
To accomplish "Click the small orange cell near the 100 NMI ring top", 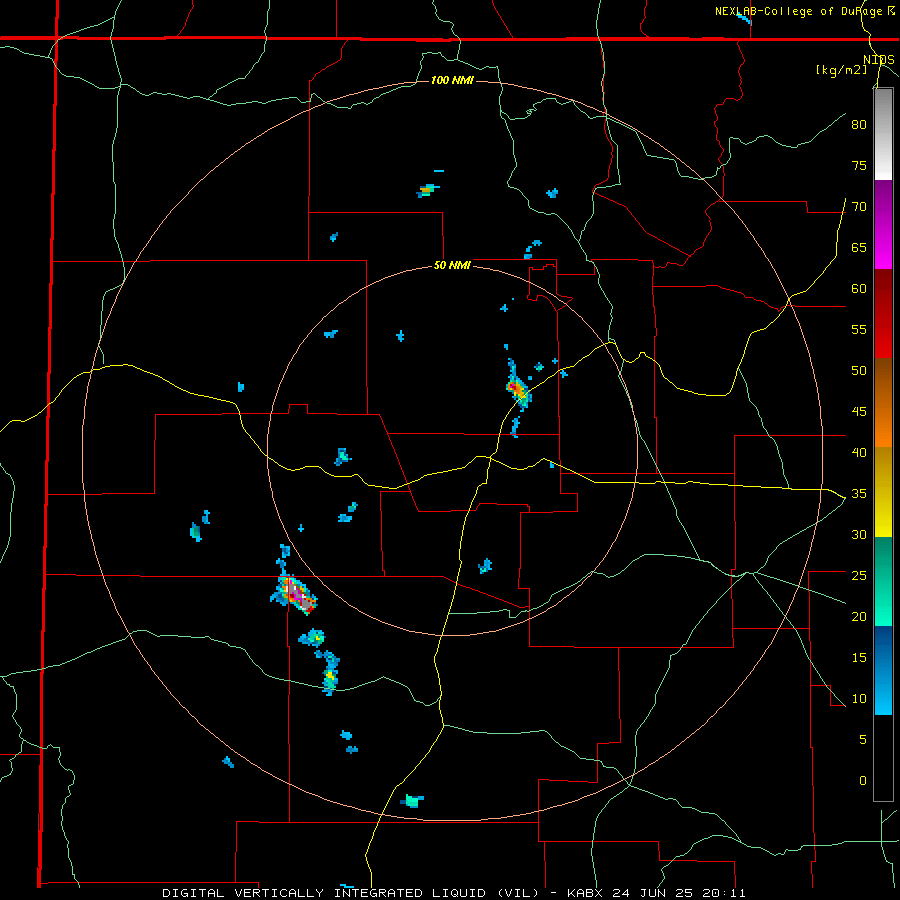I will (x=427, y=190).
